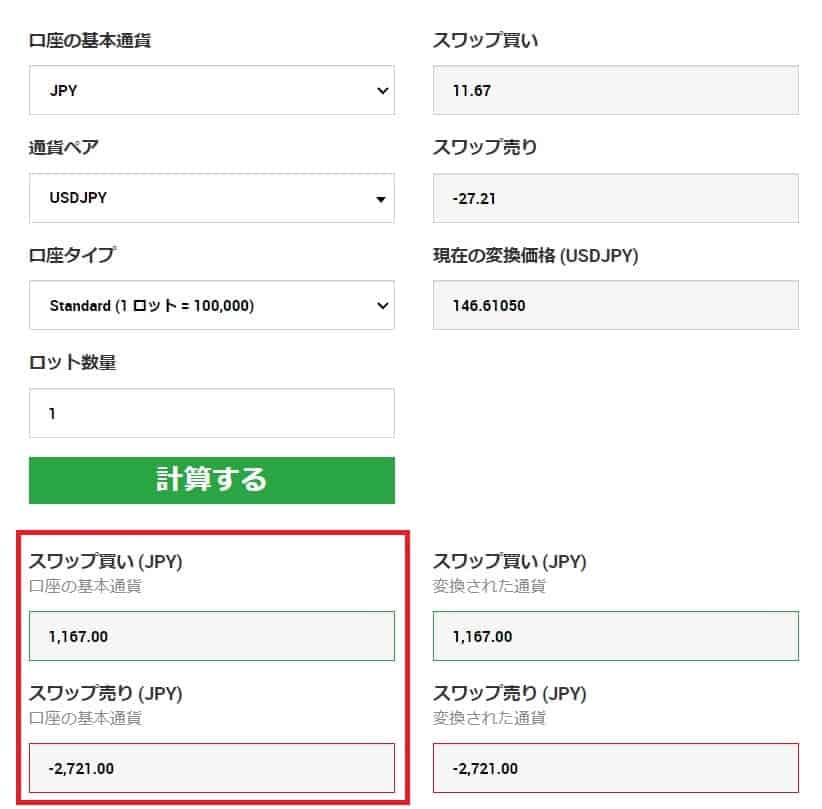Expand the 通貨ペア currency pair selector
This screenshot has width=822, height=809.
pos(211,198)
